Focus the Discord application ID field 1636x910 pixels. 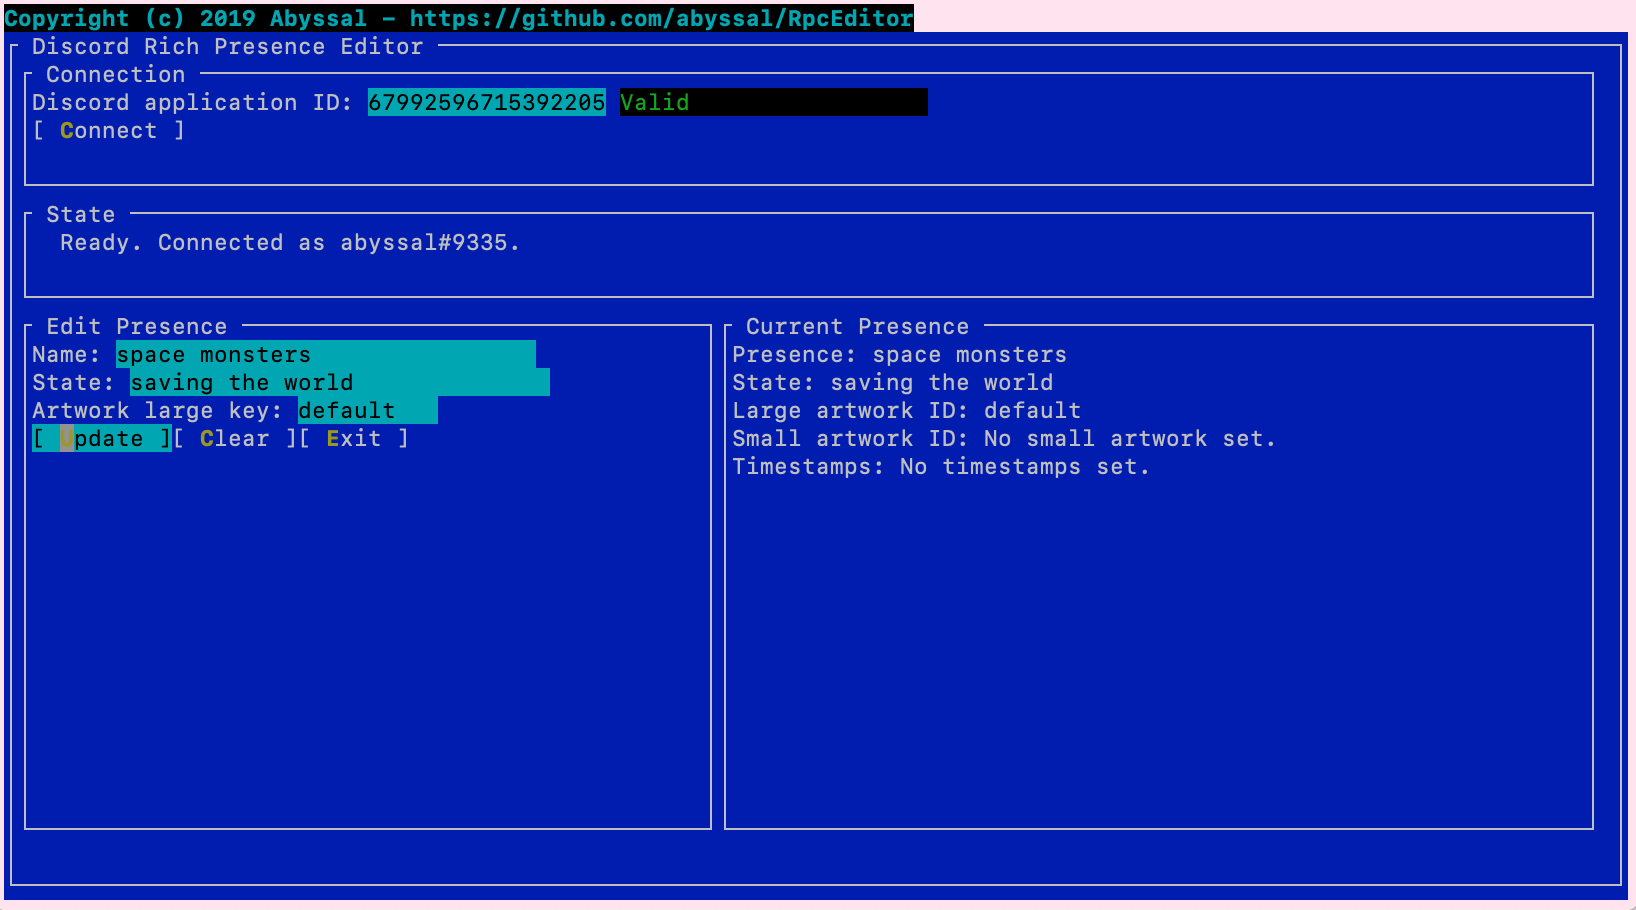pos(487,103)
